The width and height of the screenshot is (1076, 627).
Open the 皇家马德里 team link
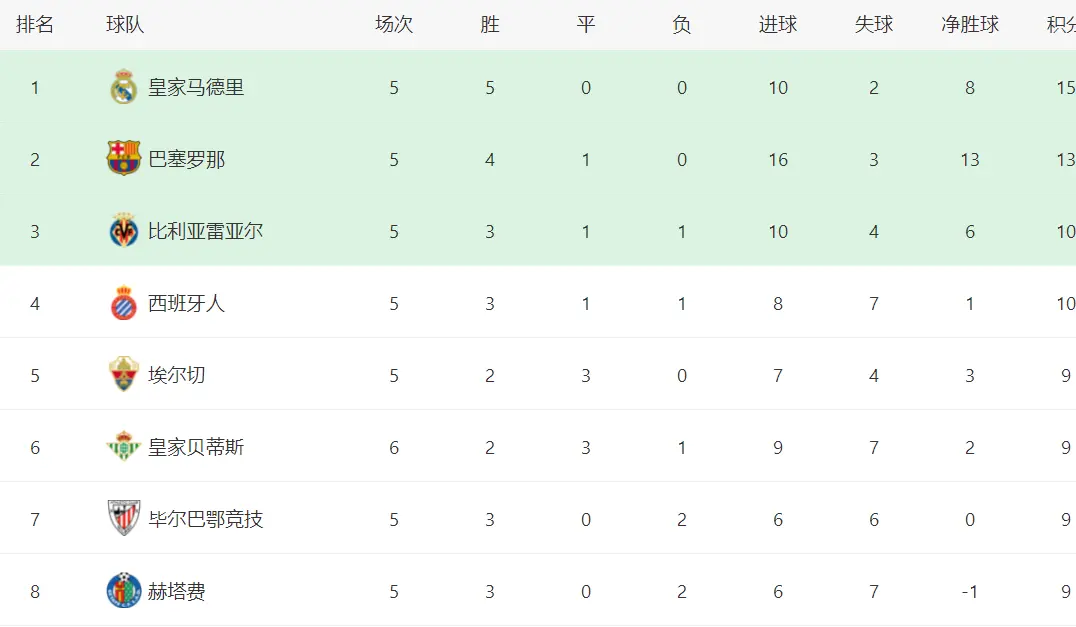196,88
